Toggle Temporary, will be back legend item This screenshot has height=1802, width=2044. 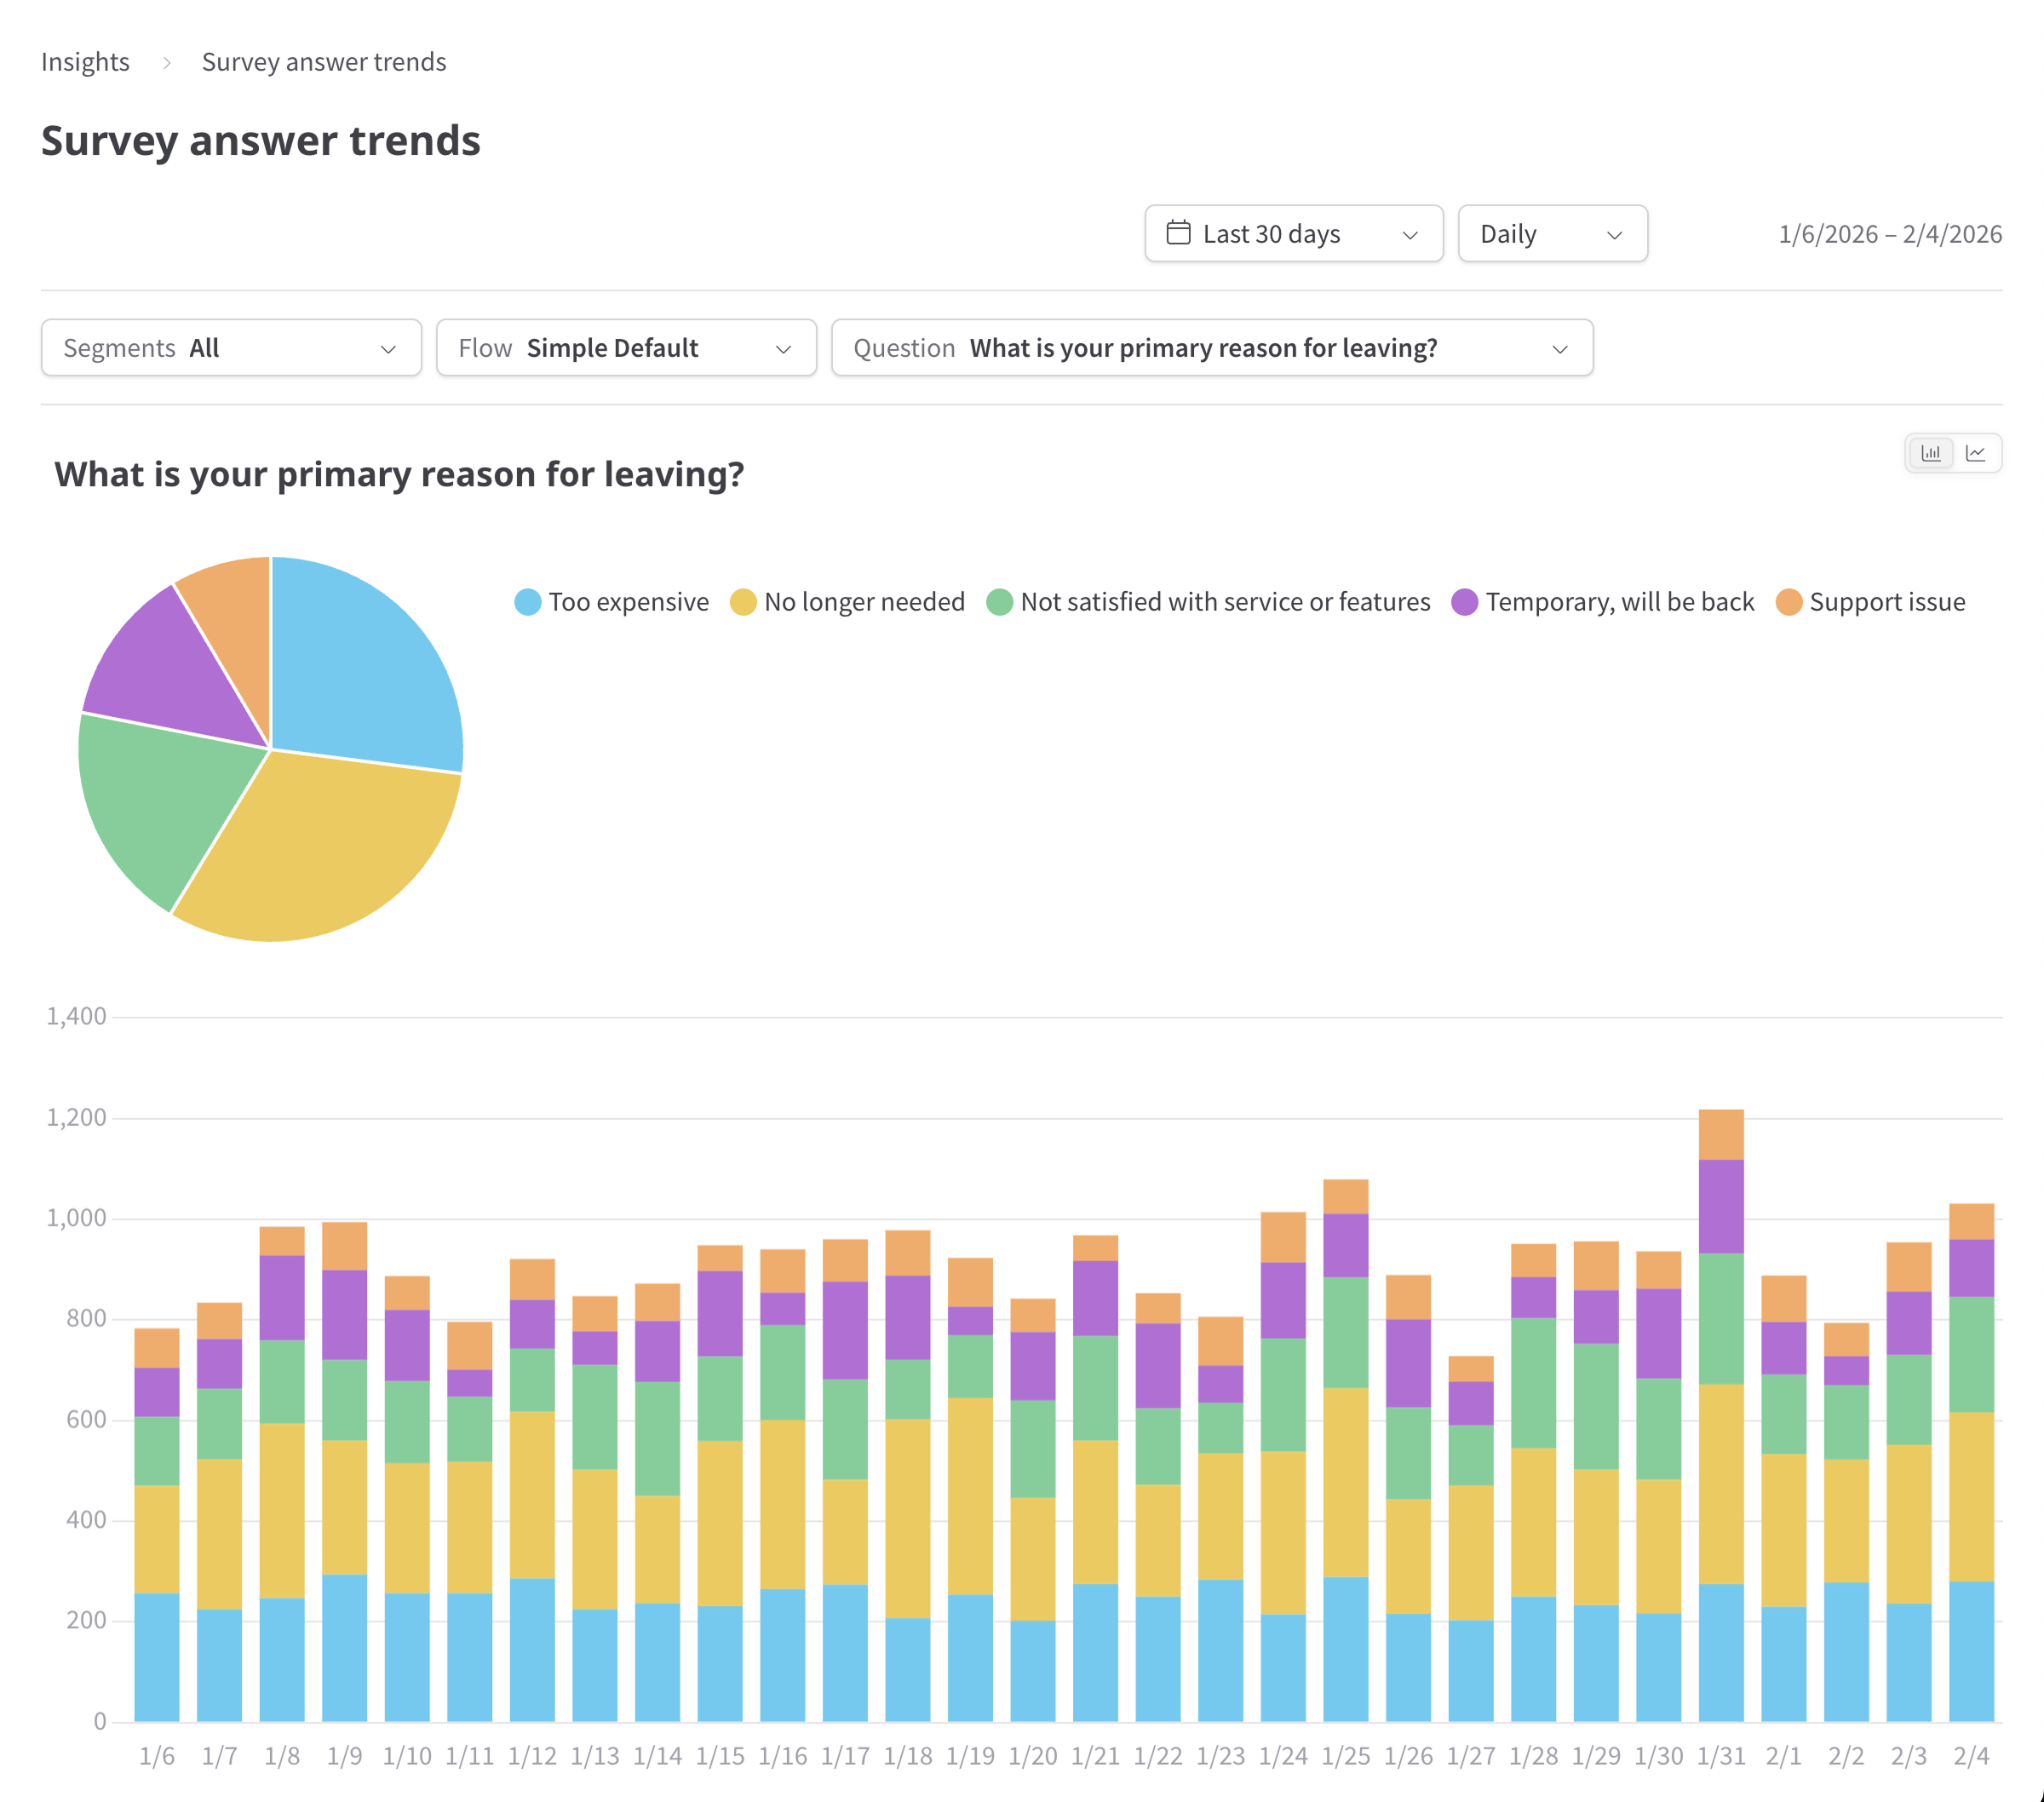pos(1602,602)
